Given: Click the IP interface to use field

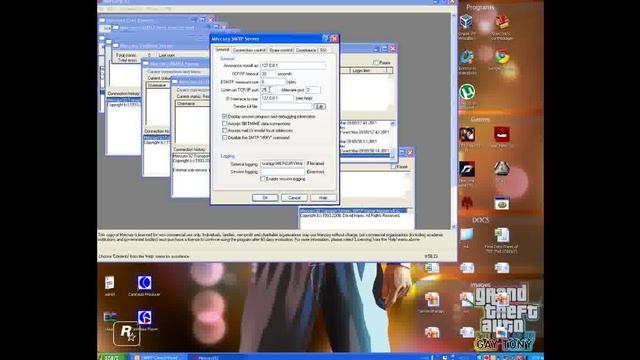Looking at the screenshot, I should (277, 98).
